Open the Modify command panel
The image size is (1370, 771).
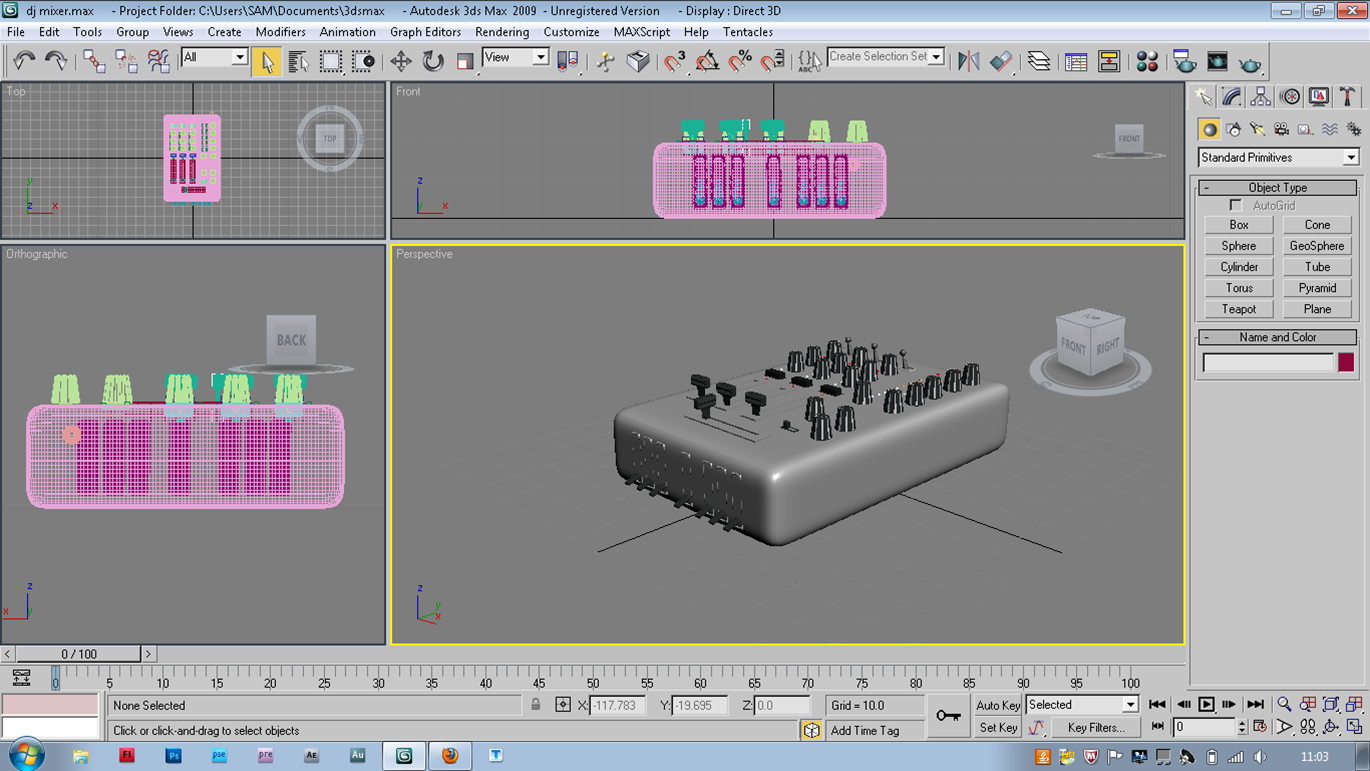click(1230, 96)
